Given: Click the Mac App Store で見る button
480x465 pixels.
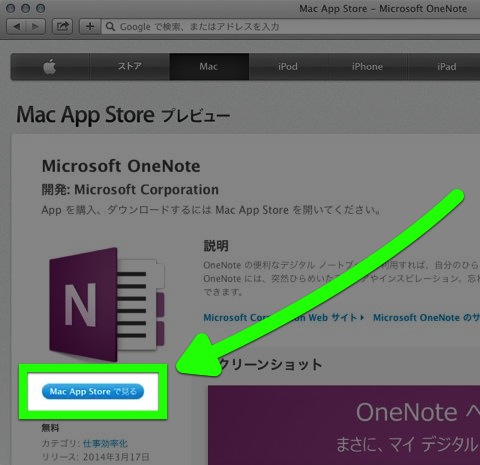Looking at the screenshot, I should (x=93, y=391).
